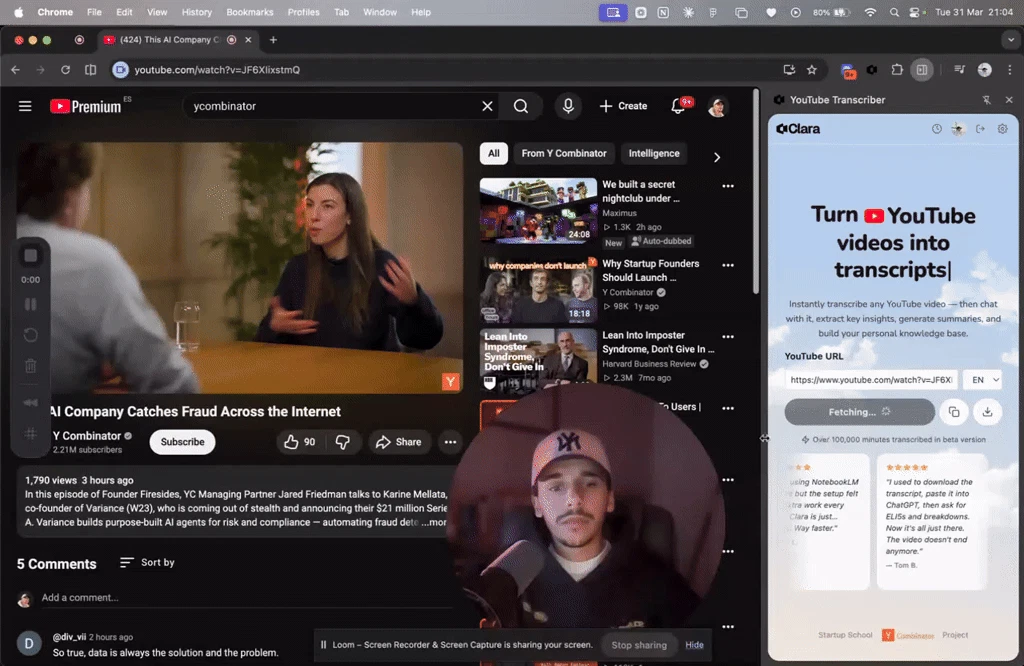The image size is (1024, 666).
Task: Click the Add a comment field
Action: [x=247, y=597]
